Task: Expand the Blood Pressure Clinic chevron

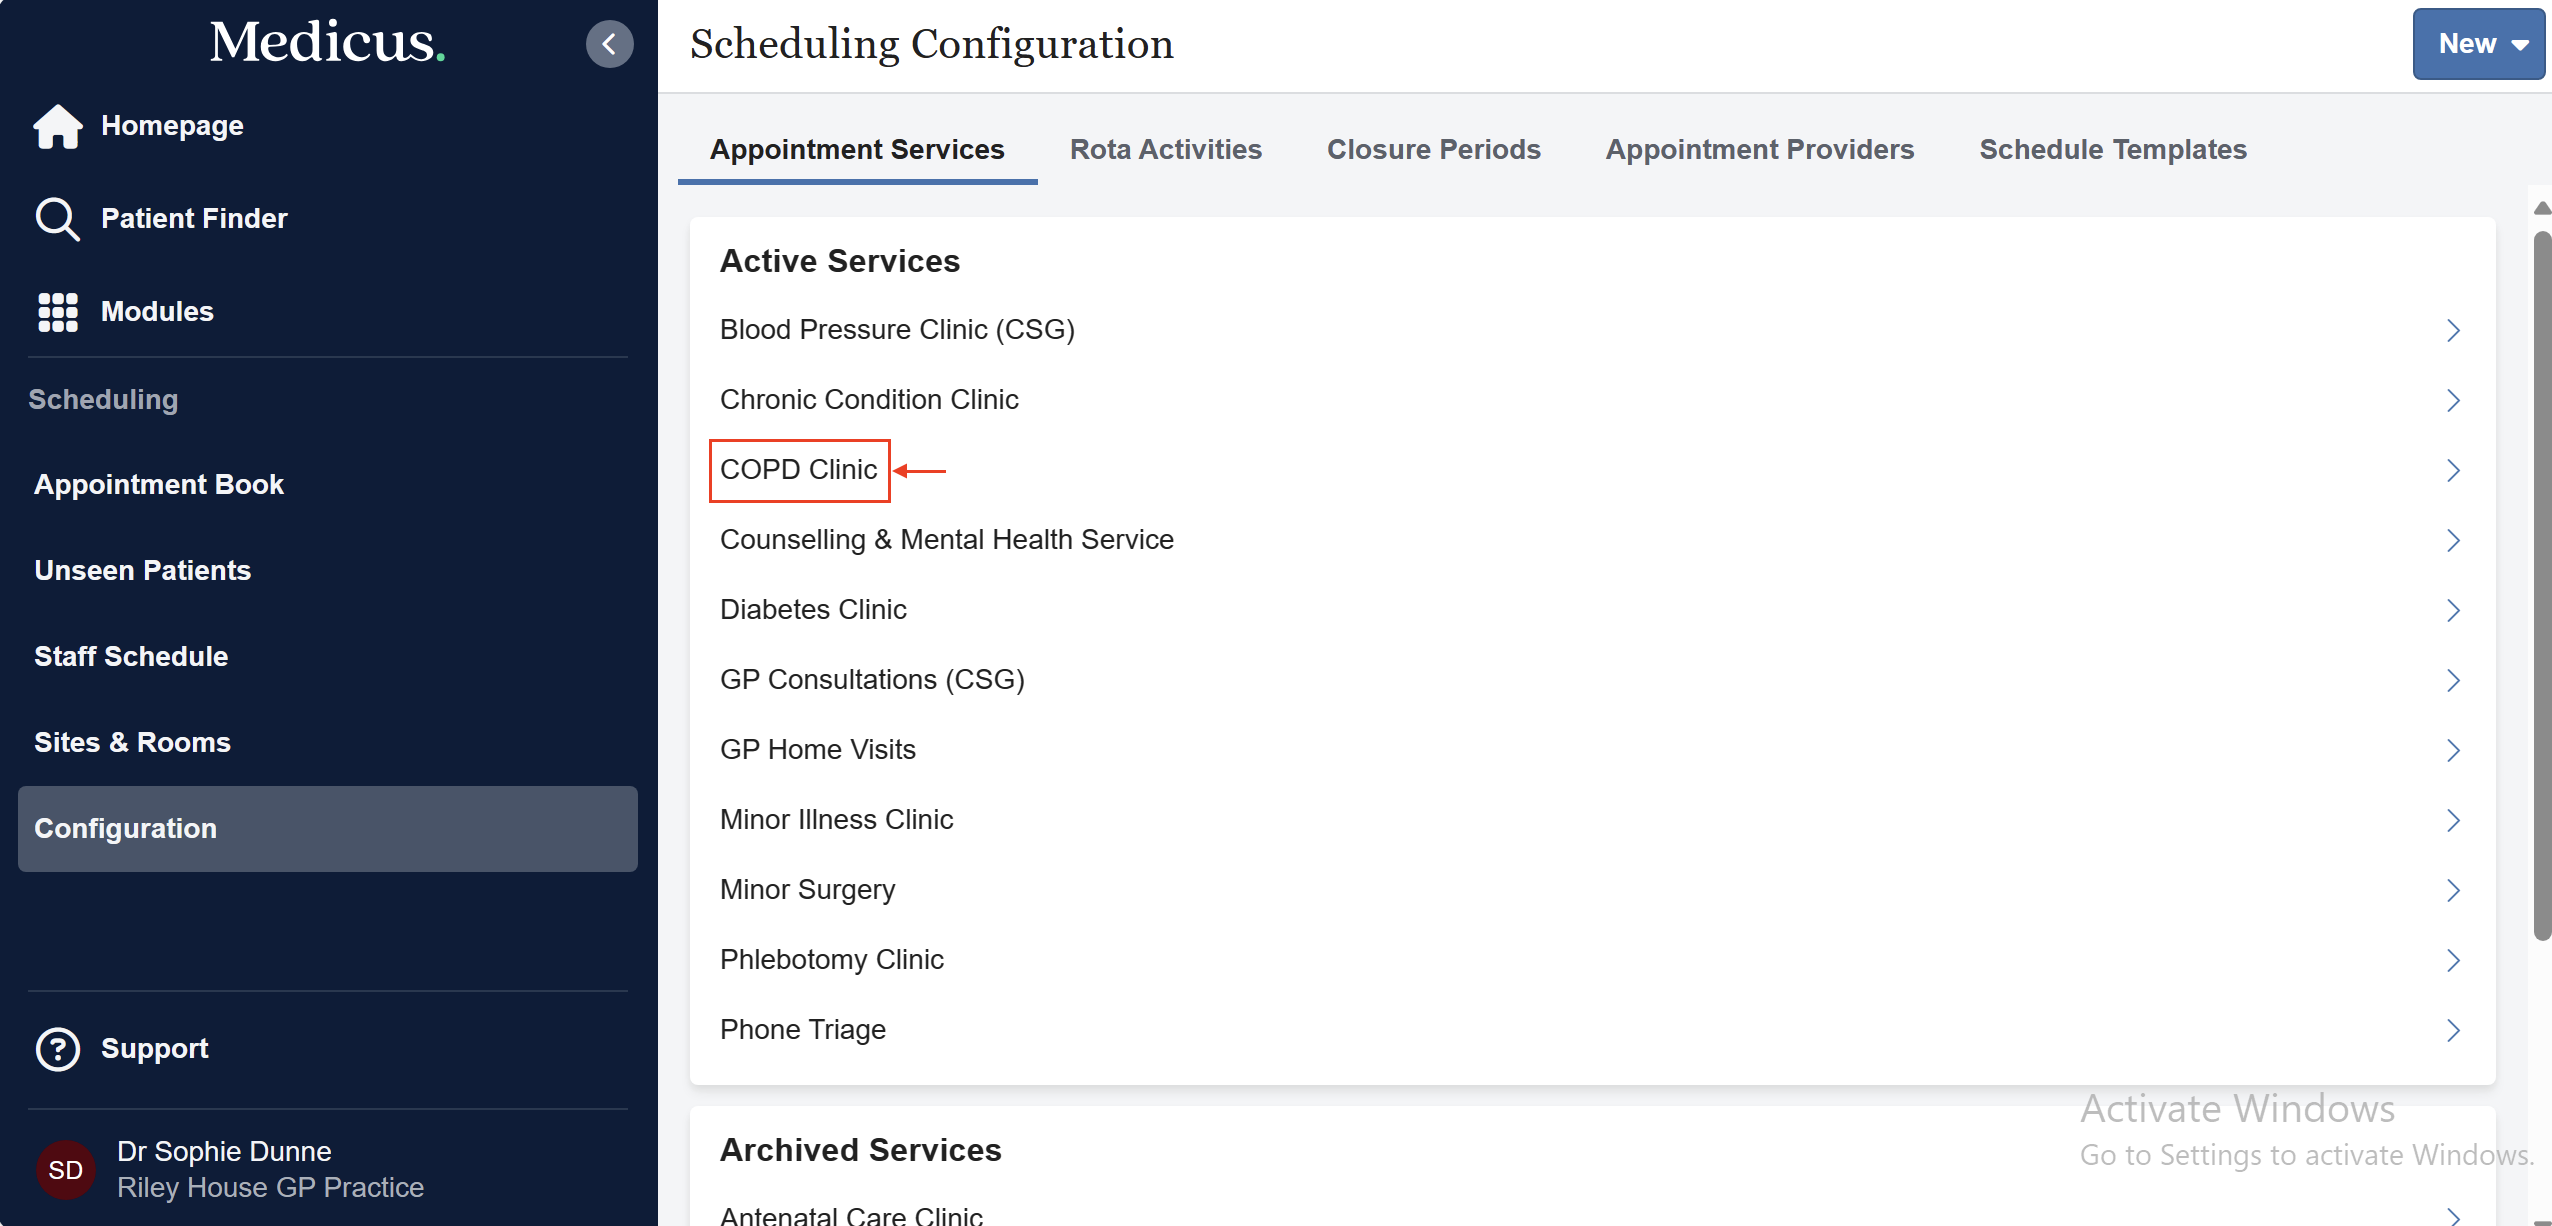Action: [2453, 330]
